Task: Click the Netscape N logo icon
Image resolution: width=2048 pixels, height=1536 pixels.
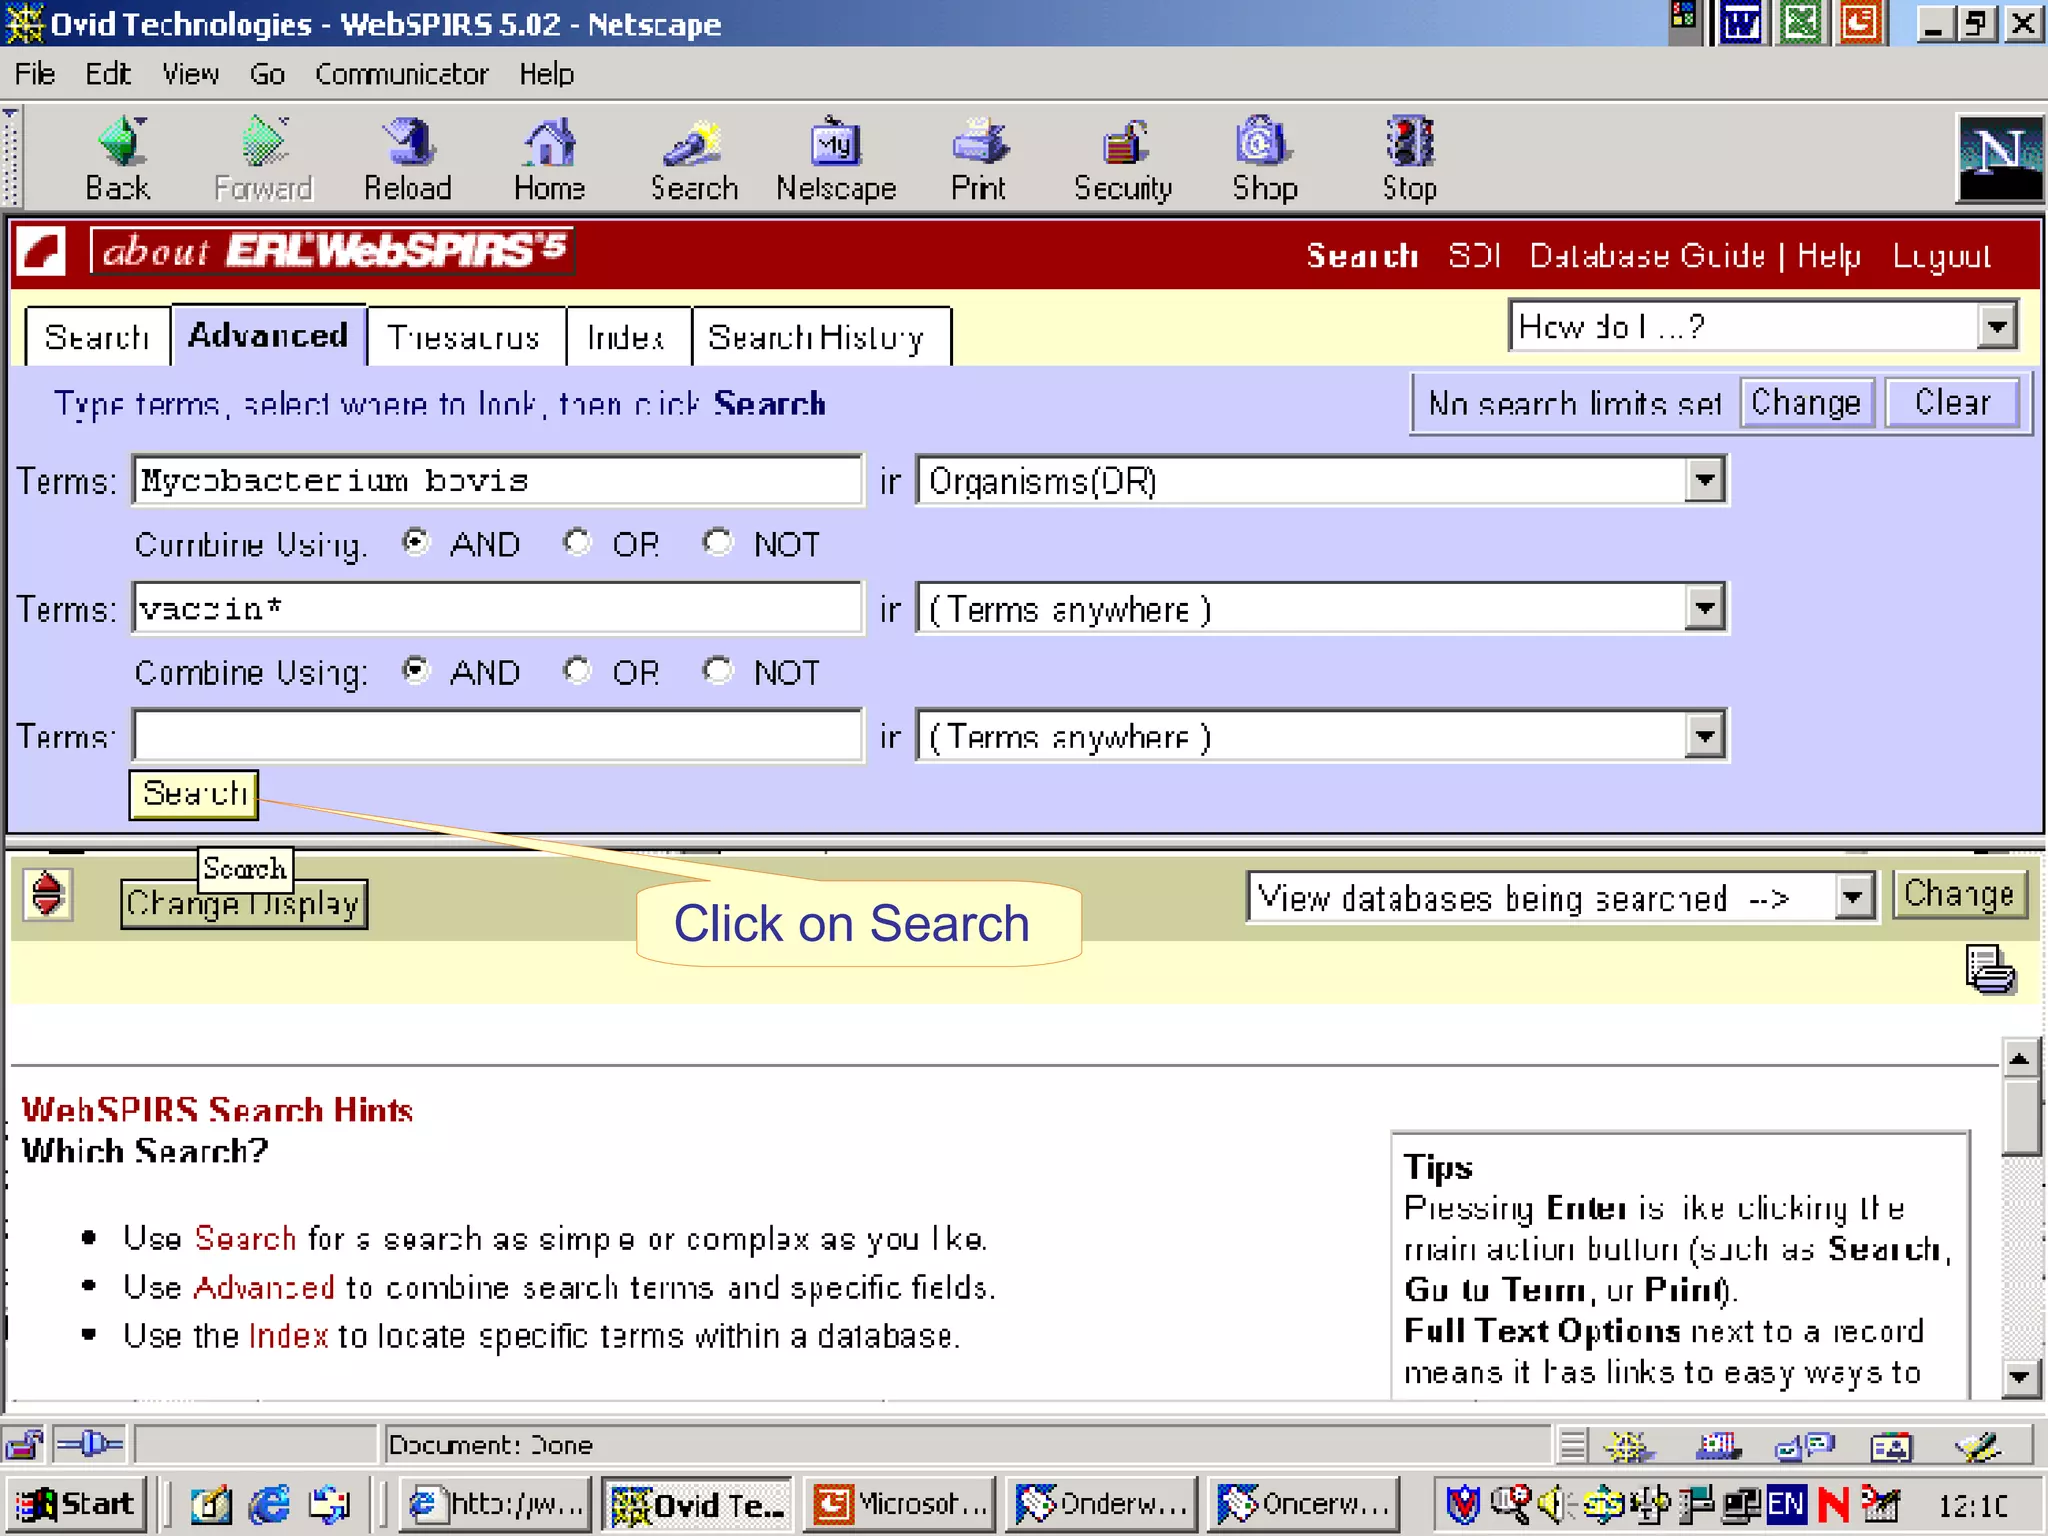Action: [1999, 159]
